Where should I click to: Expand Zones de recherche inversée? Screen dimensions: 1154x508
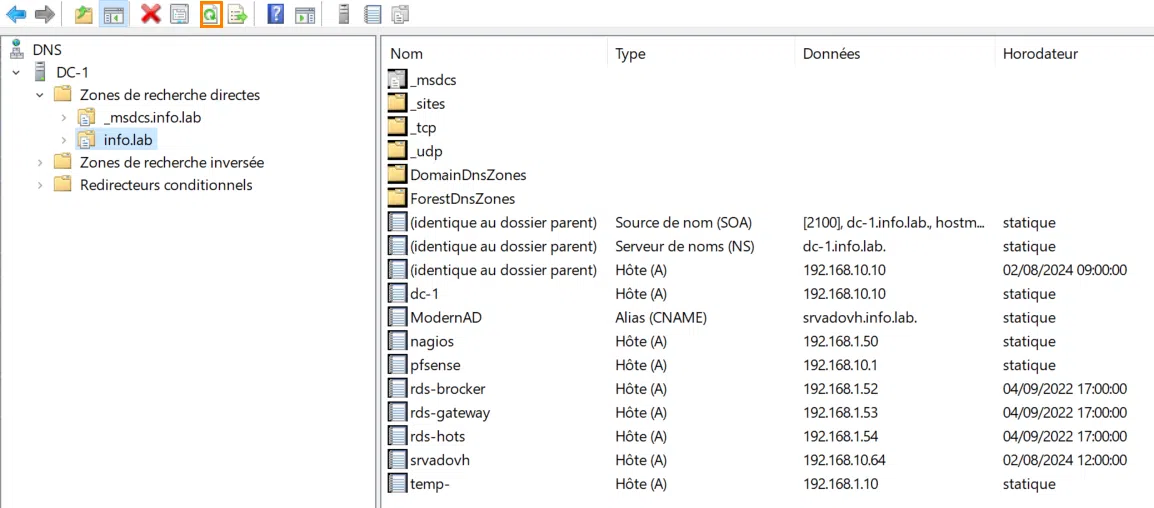(40, 162)
